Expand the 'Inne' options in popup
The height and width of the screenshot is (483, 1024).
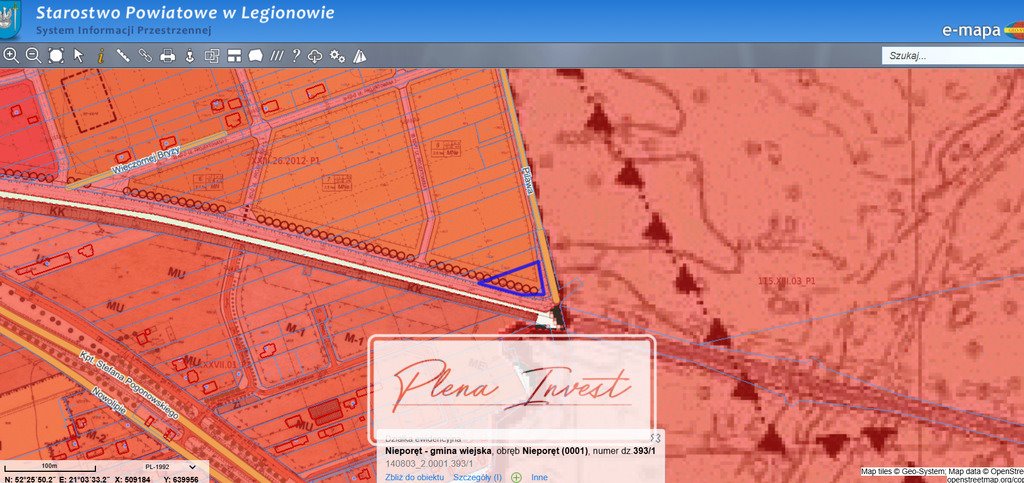(x=539, y=477)
